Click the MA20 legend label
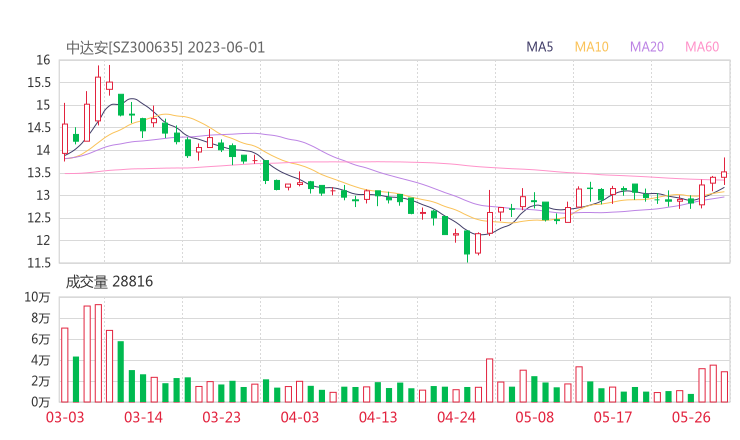 647,47
